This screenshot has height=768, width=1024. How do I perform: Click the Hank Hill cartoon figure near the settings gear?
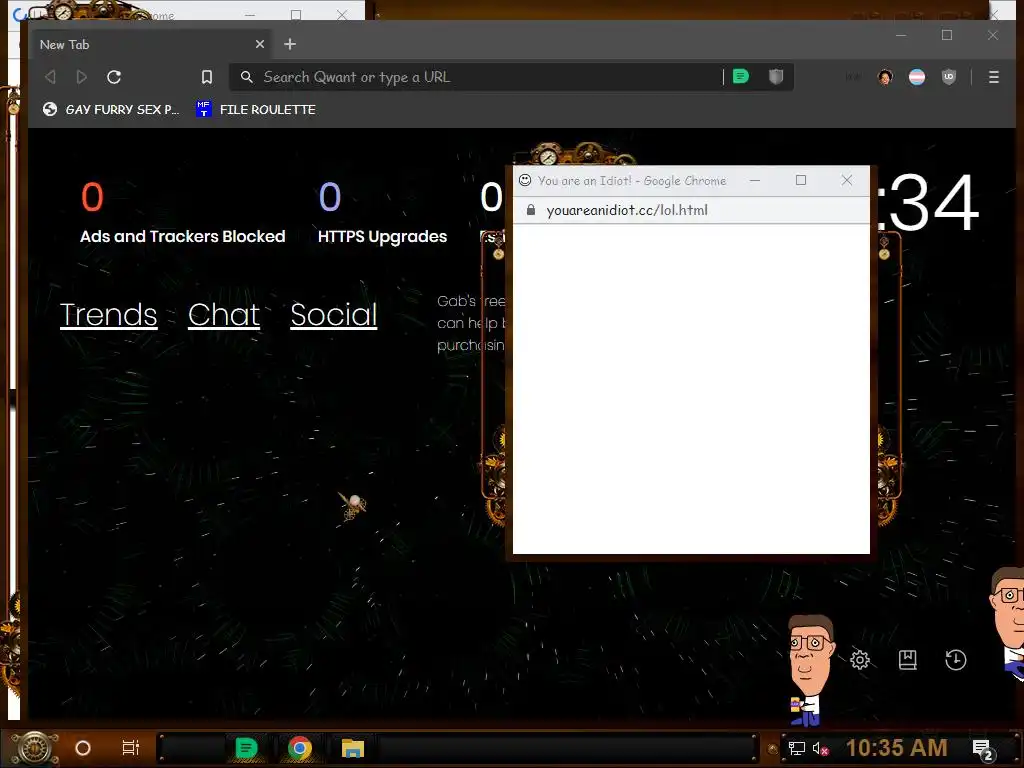click(810, 671)
